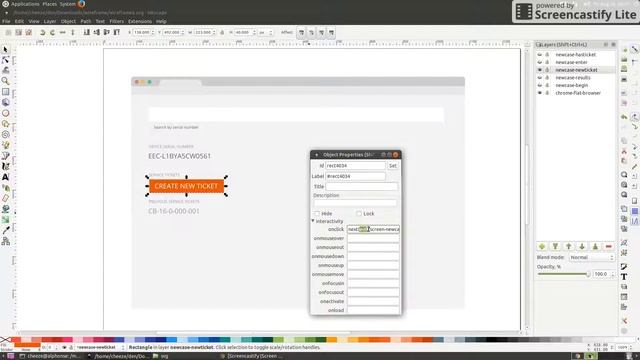Click rotate 90° counter-clockwise icon
640x360 pixels.
coord(42,32)
